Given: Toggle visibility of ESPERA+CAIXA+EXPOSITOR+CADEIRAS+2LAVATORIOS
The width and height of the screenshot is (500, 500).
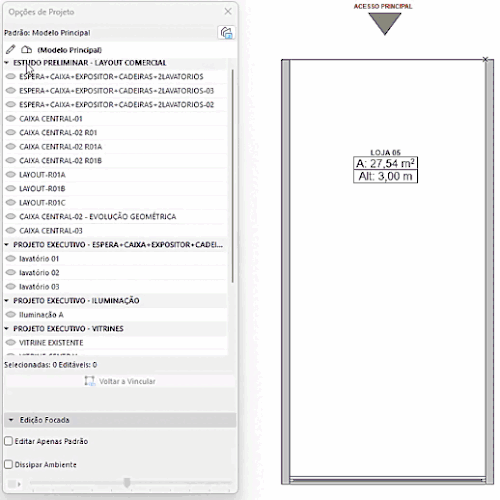Looking at the screenshot, I should [x=11, y=76].
